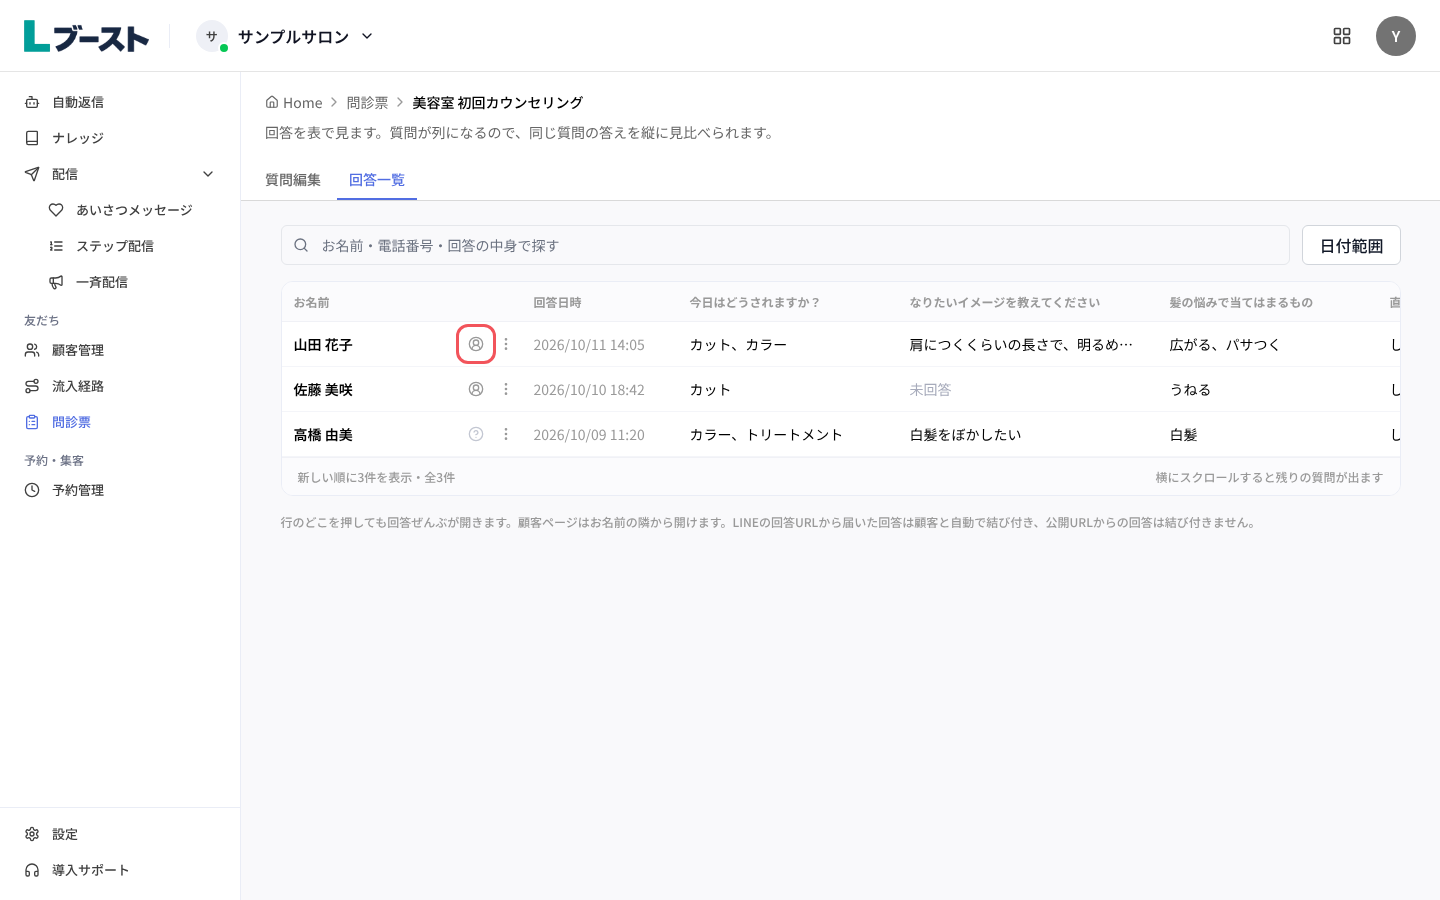Click the 一斉配信 megaphone icon
The height and width of the screenshot is (900, 1440).
[56, 282]
